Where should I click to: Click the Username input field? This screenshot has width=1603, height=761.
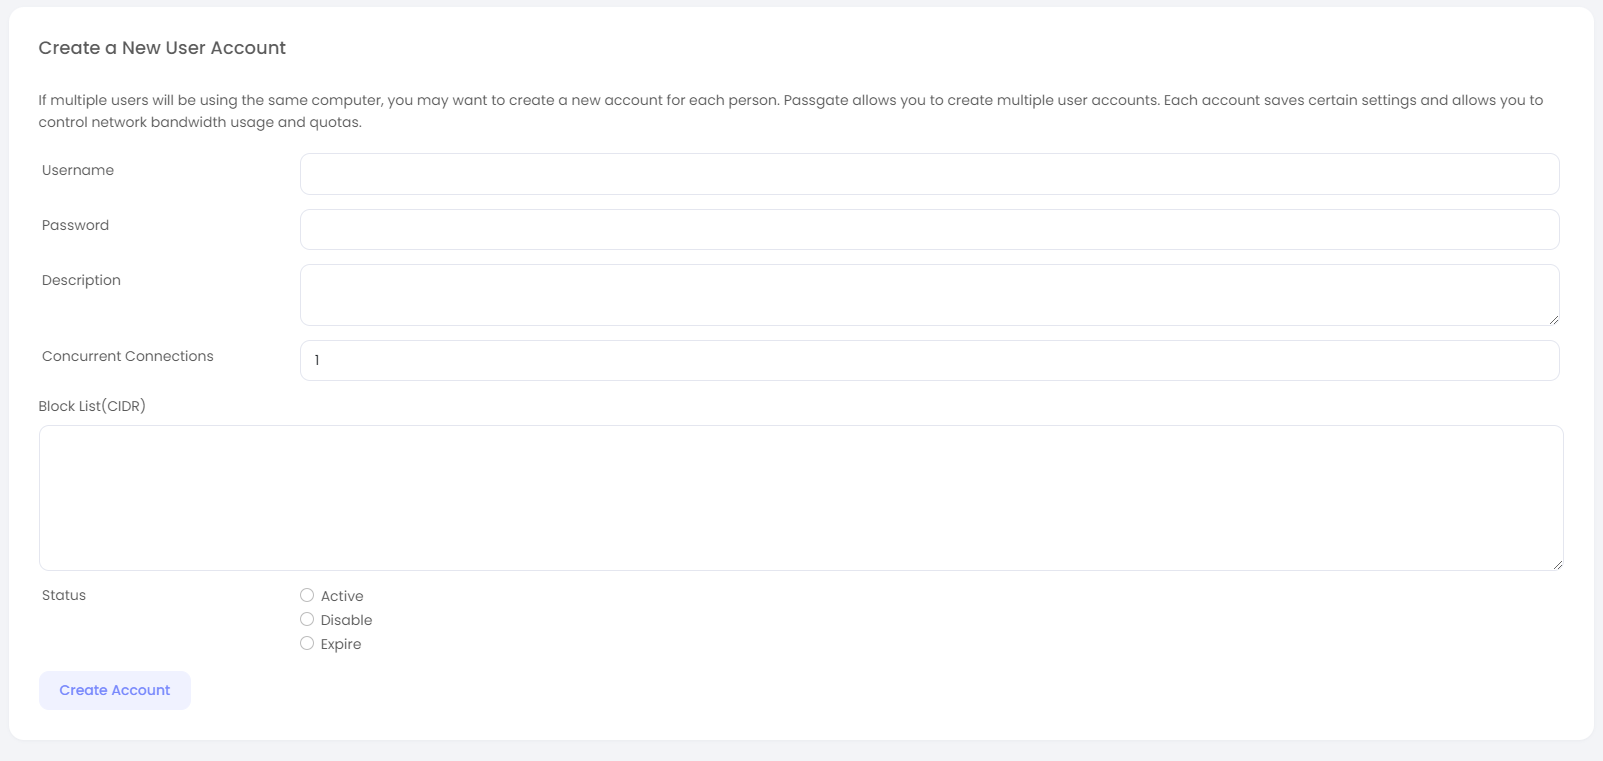click(929, 174)
